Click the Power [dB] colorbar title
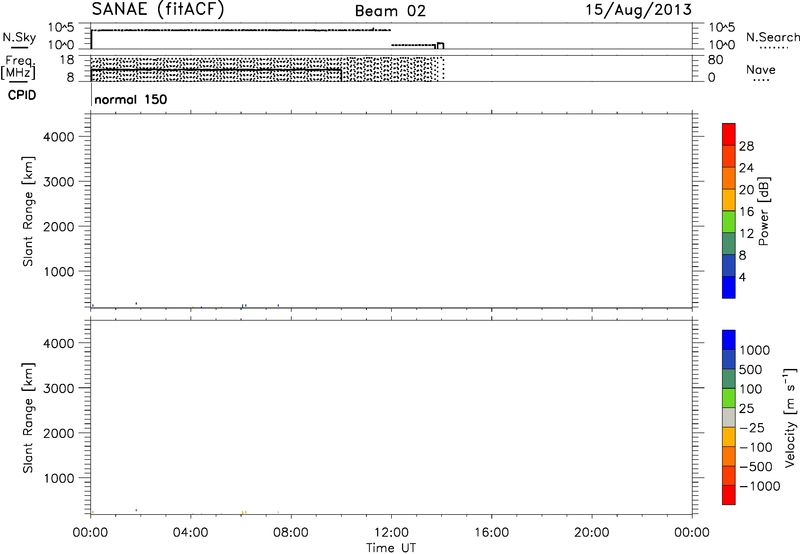 [764, 211]
